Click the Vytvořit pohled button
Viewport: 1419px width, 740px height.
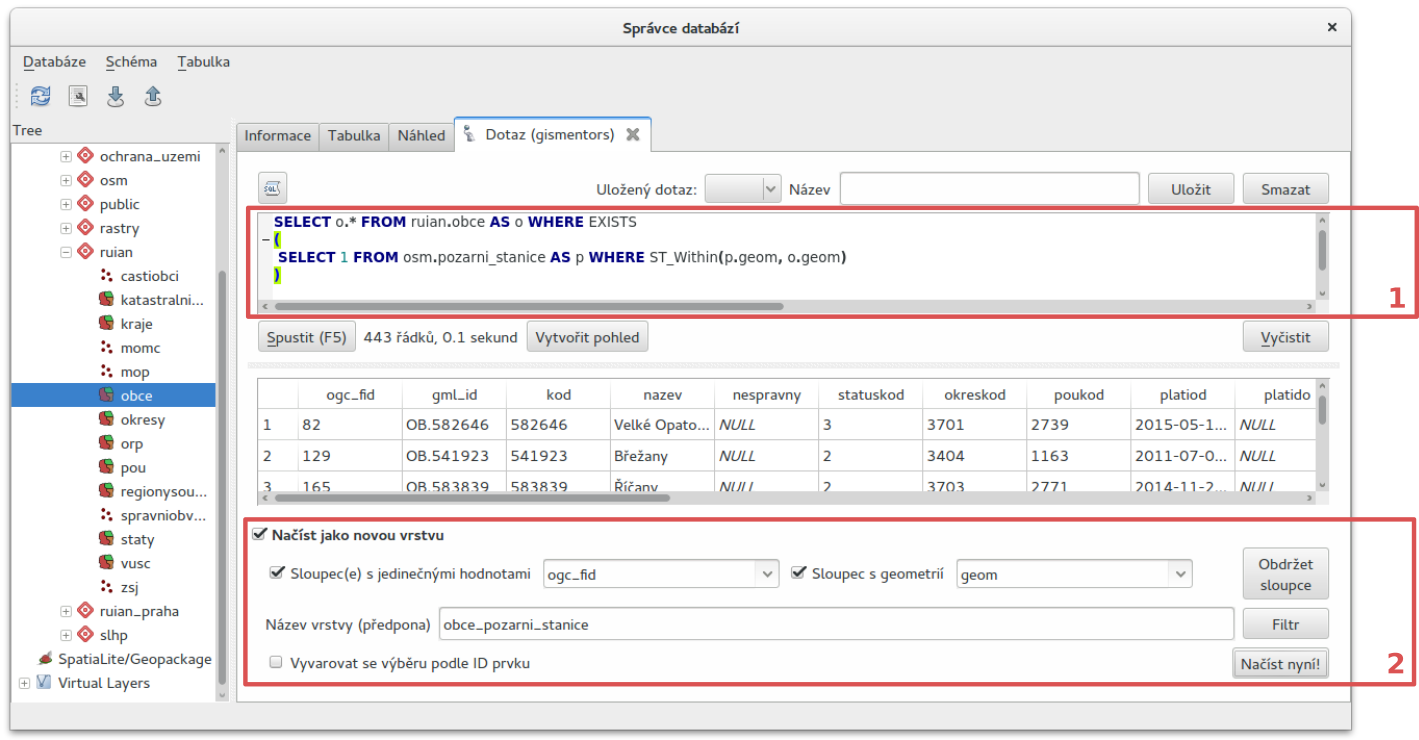coord(587,337)
